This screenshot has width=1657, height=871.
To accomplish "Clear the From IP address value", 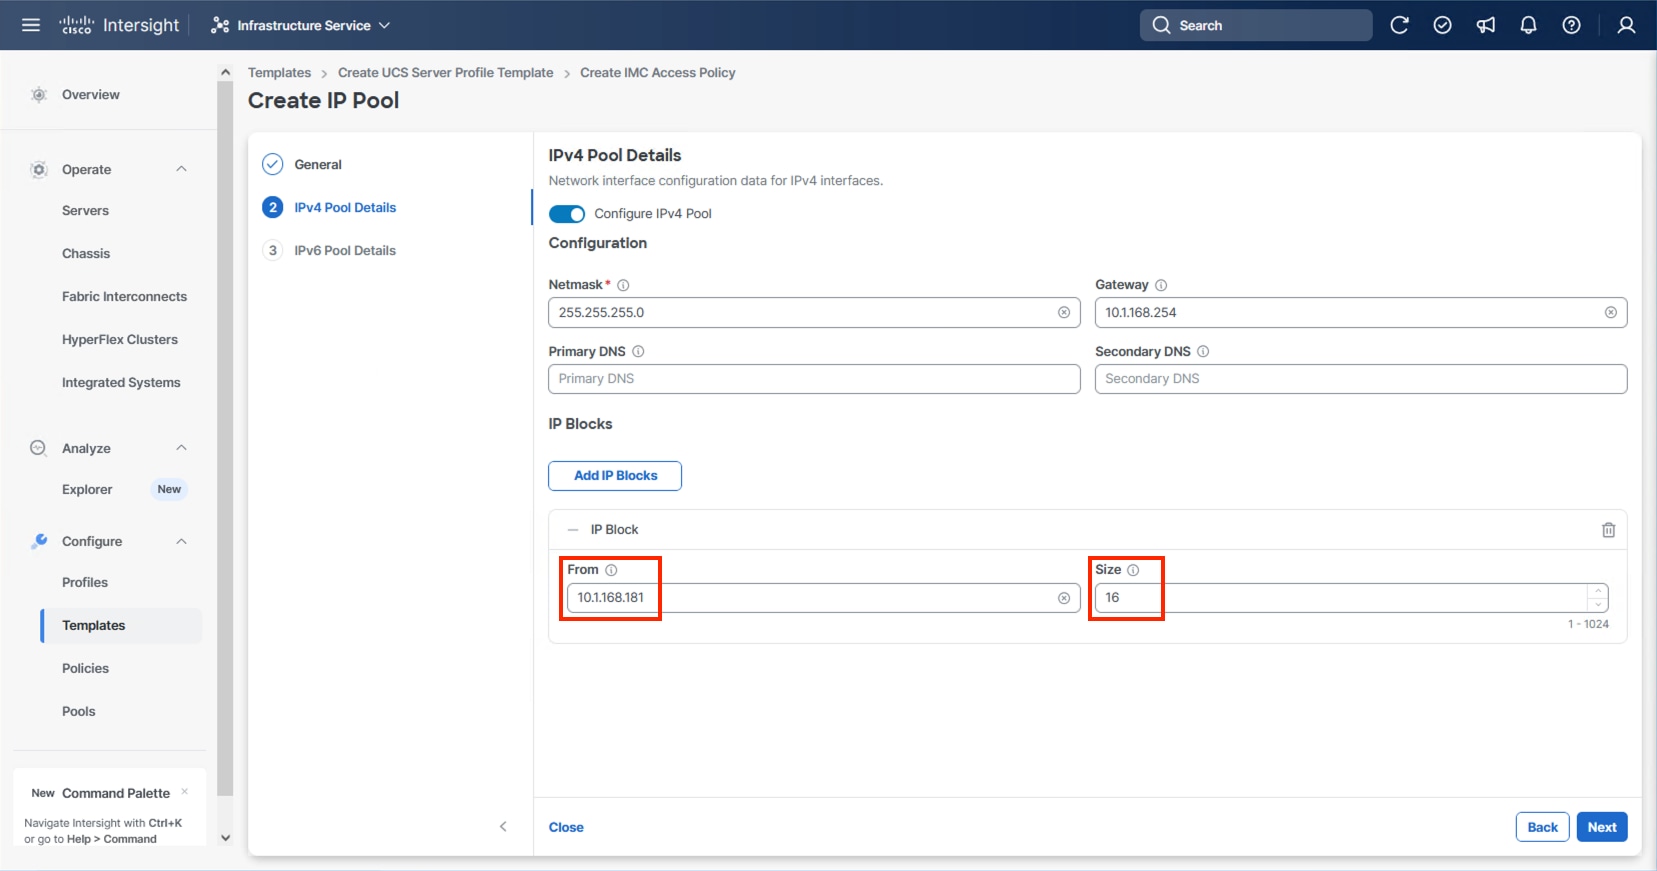I will (x=1064, y=598).
